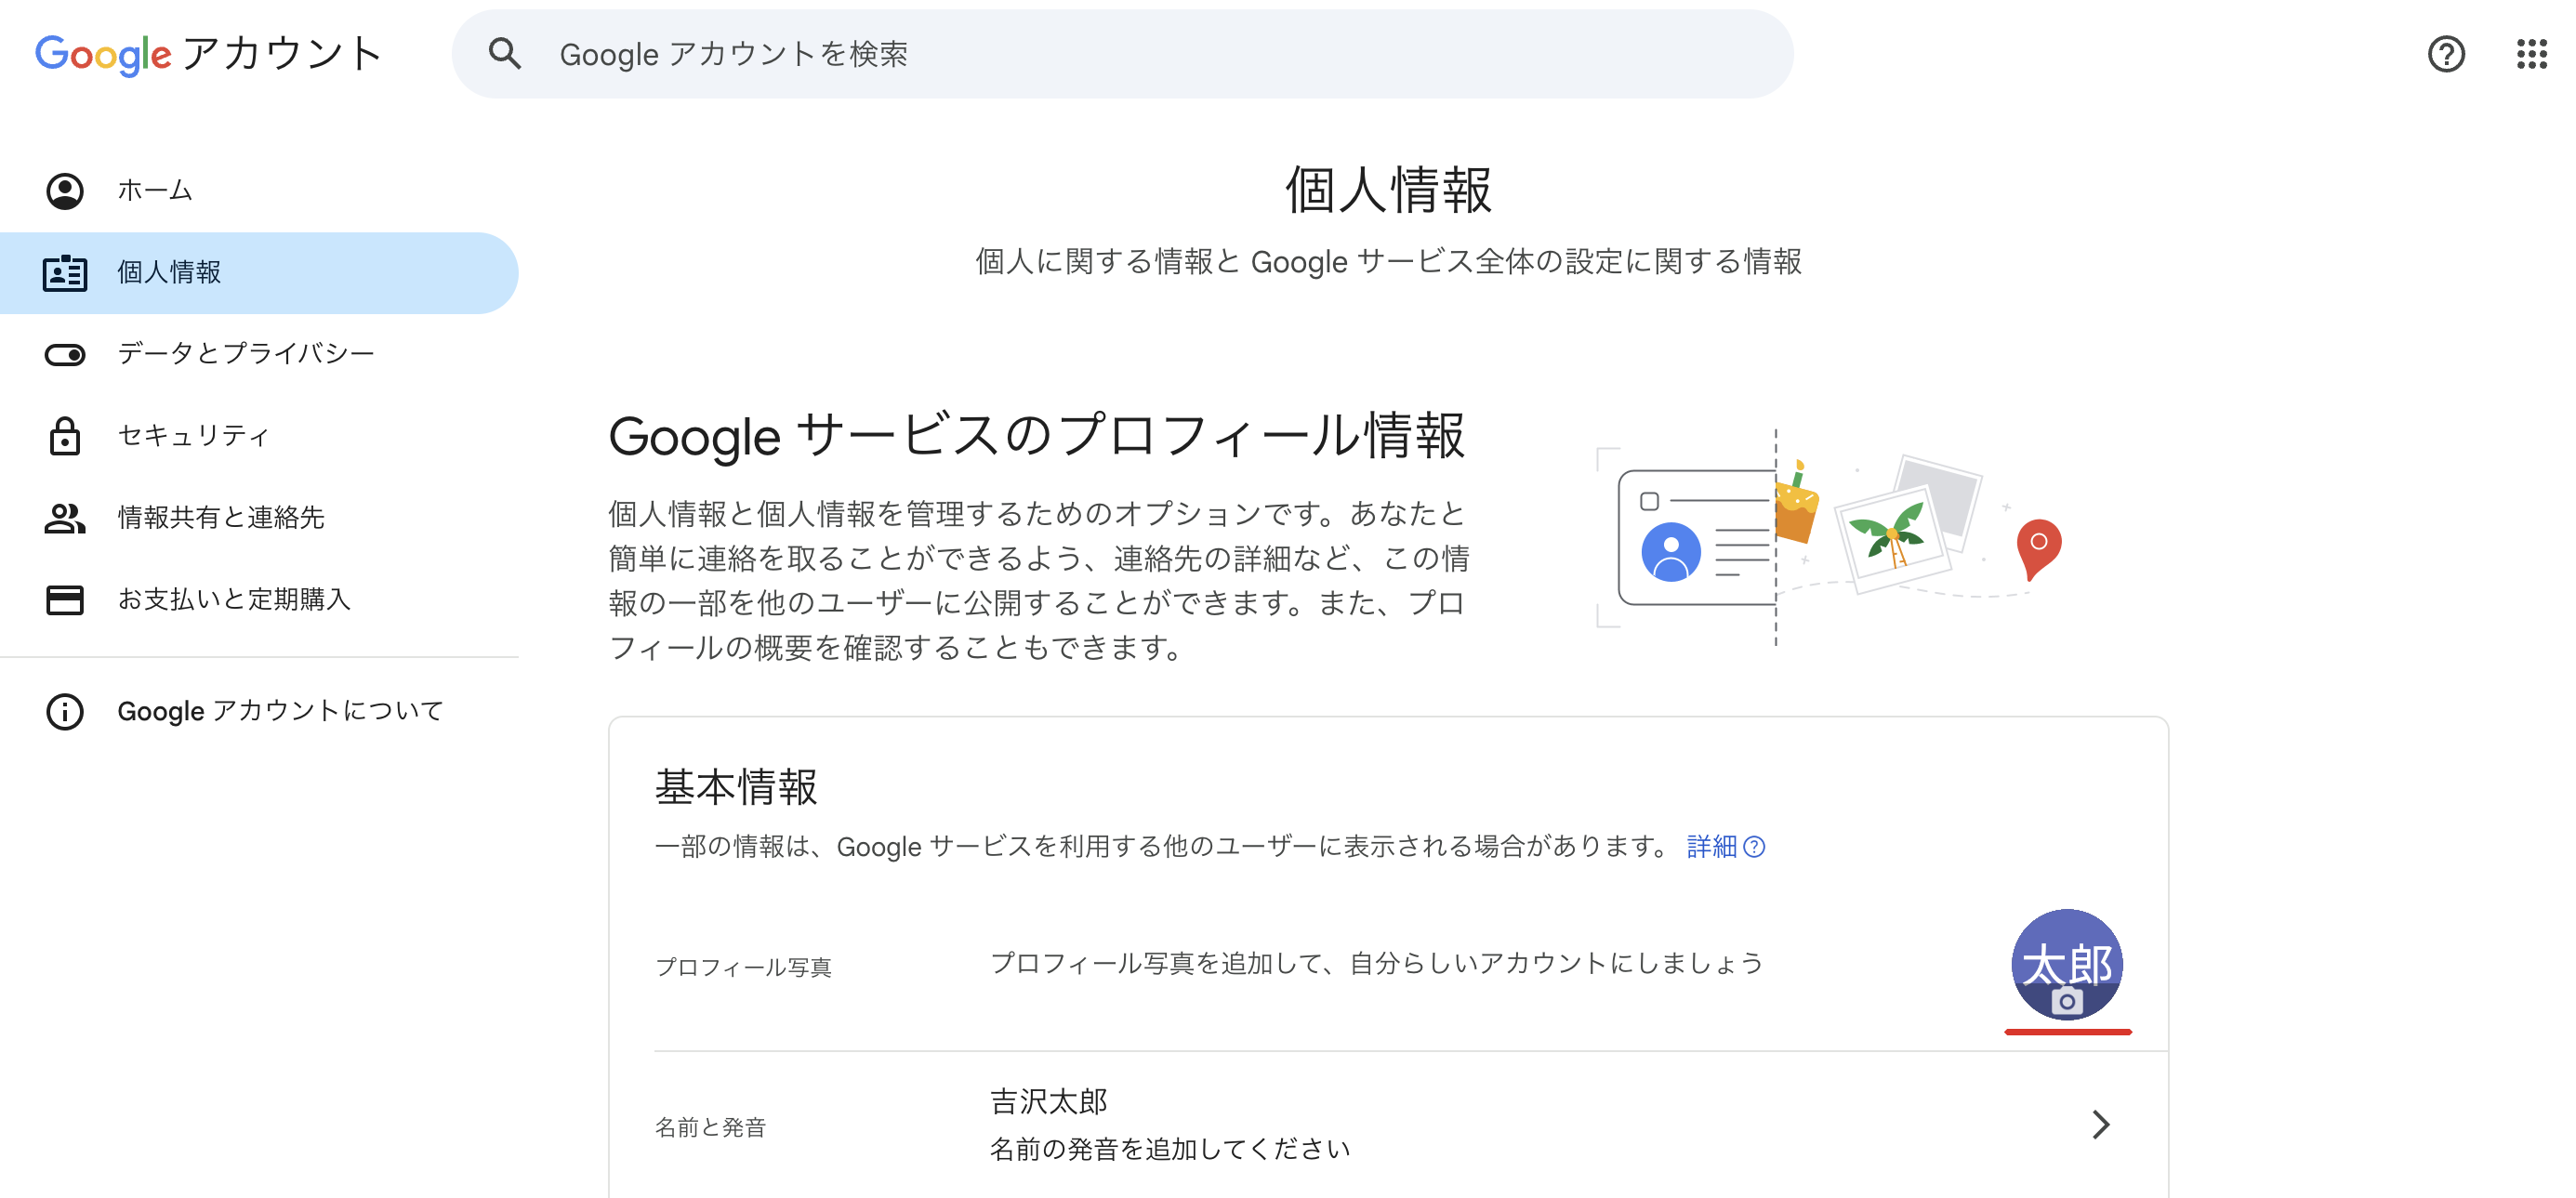
Task: Click the 個人情報 ID card icon
Action: coord(65,272)
